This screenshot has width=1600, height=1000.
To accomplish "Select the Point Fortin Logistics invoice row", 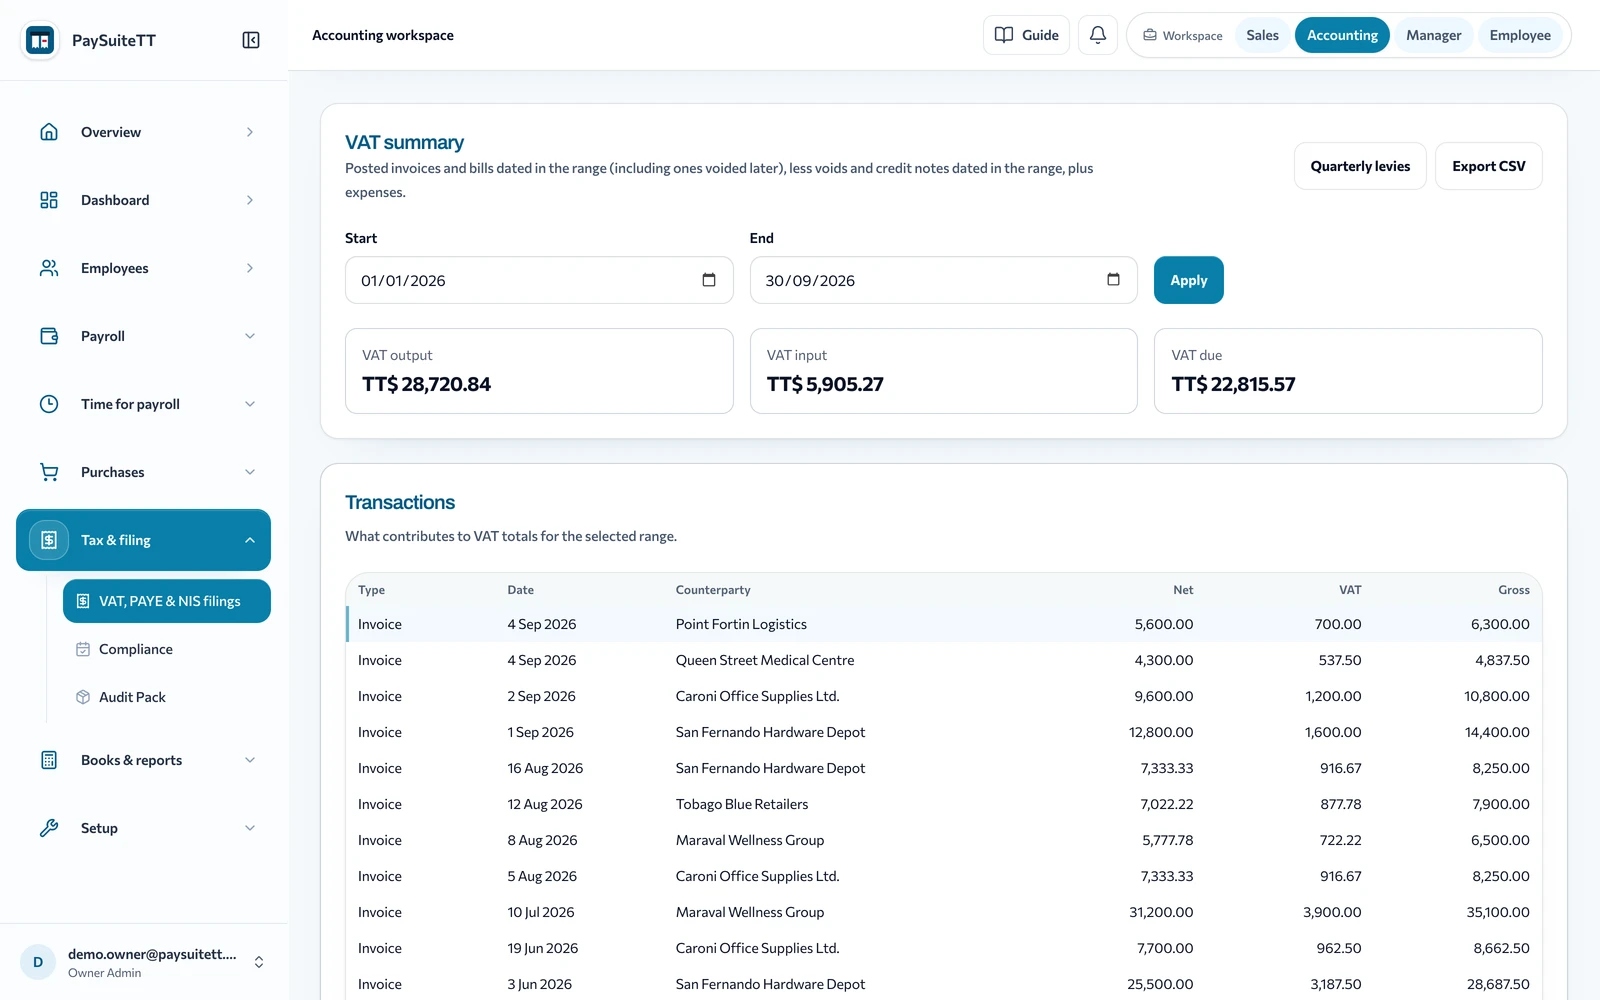I will pyautogui.click(x=944, y=624).
